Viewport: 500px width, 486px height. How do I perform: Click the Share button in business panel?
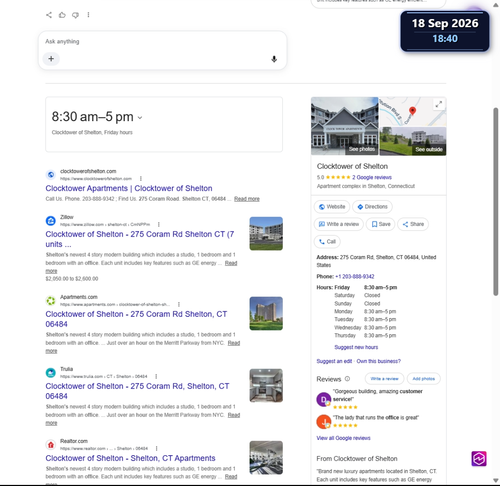coord(413,224)
